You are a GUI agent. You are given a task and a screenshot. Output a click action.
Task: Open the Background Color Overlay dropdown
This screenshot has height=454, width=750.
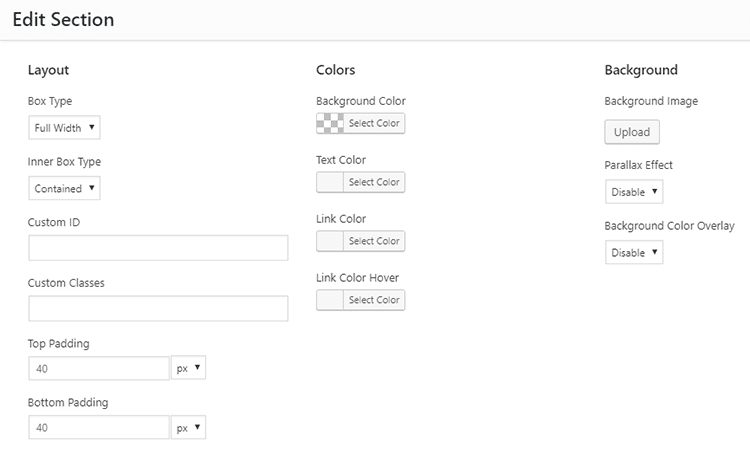634,253
